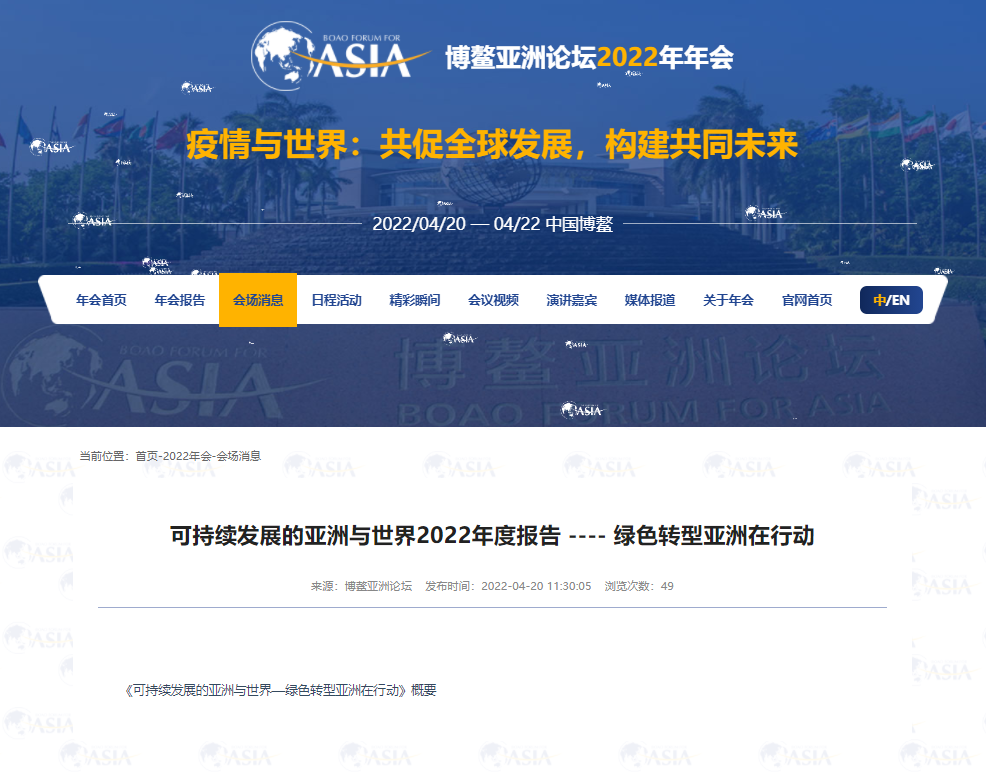
Task: Open 媒体报道 navigation item
Action: 650,300
